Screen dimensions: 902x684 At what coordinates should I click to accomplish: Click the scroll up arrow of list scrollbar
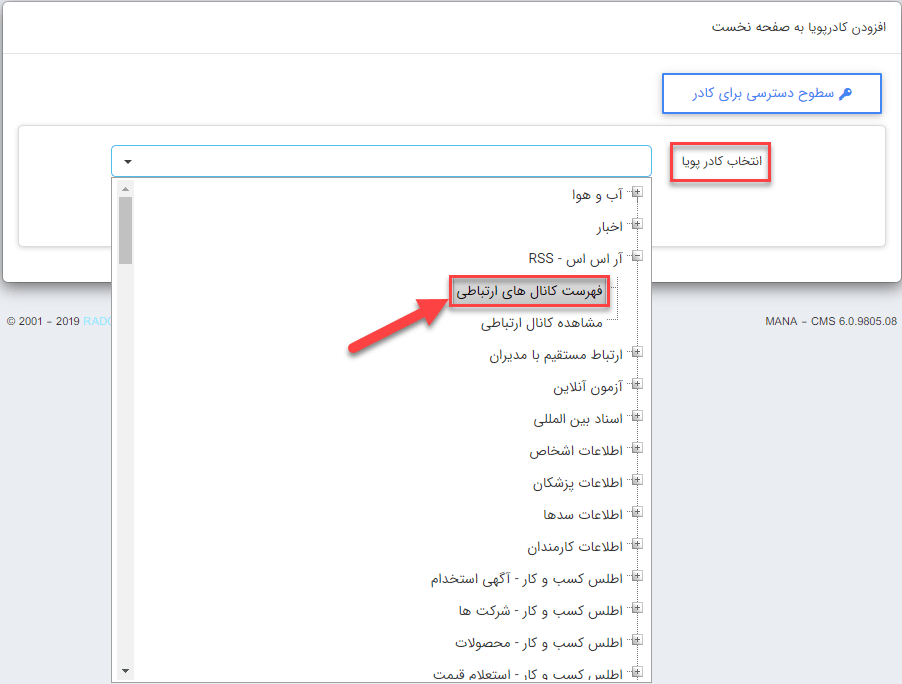(125, 188)
